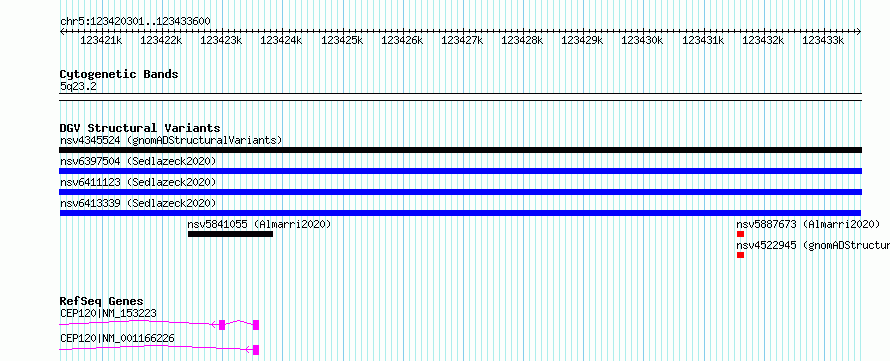Click ruler tick label 123429k
This screenshot has height=361, width=890.
(582, 40)
